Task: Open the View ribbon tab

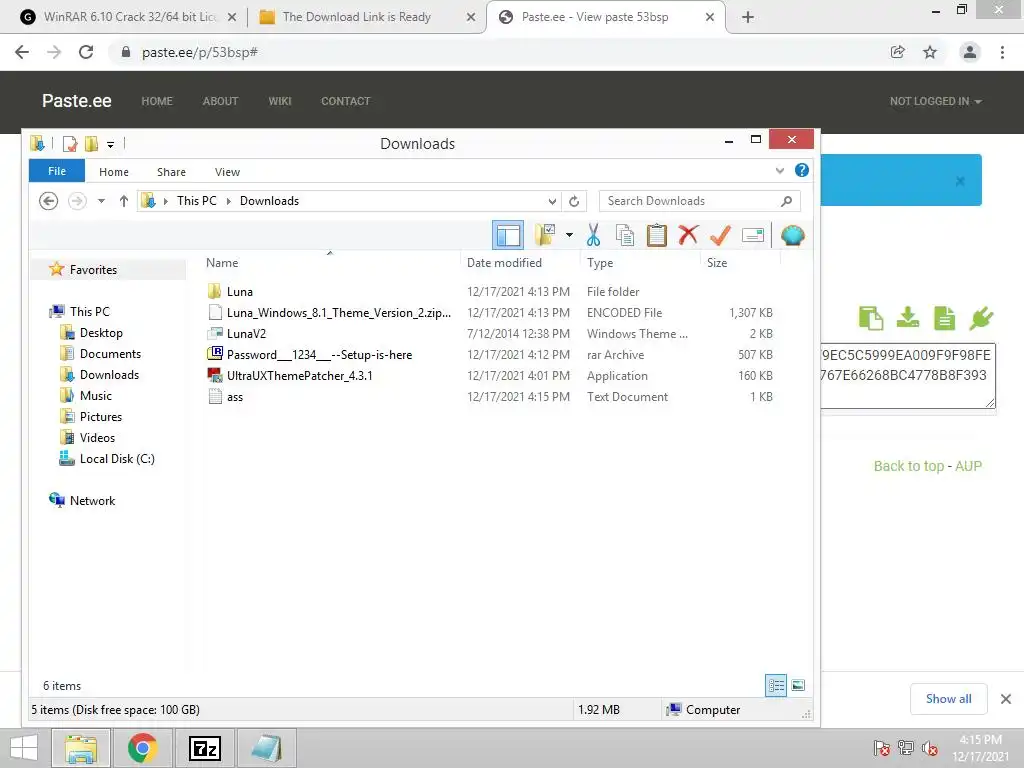Action: 227,172
